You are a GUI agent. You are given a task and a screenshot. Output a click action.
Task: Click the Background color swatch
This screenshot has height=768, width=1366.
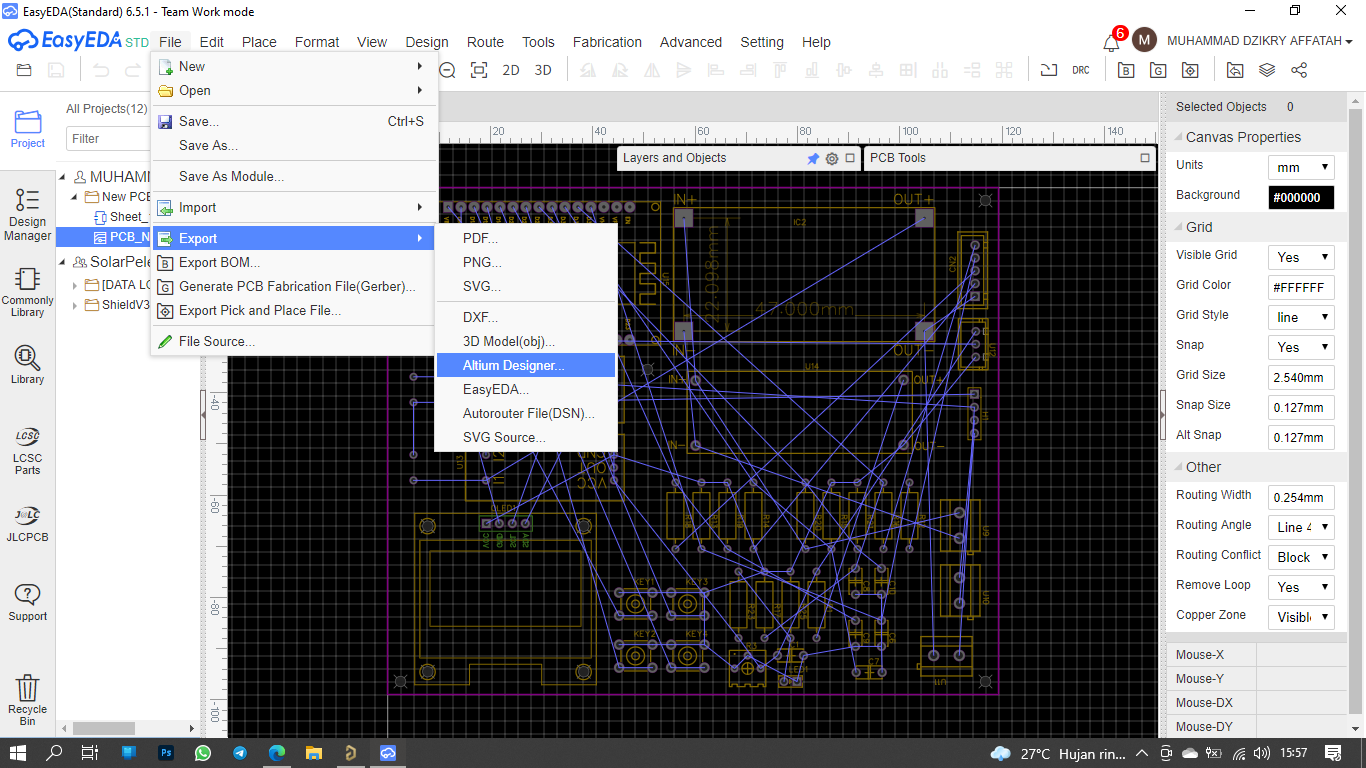tap(1301, 197)
